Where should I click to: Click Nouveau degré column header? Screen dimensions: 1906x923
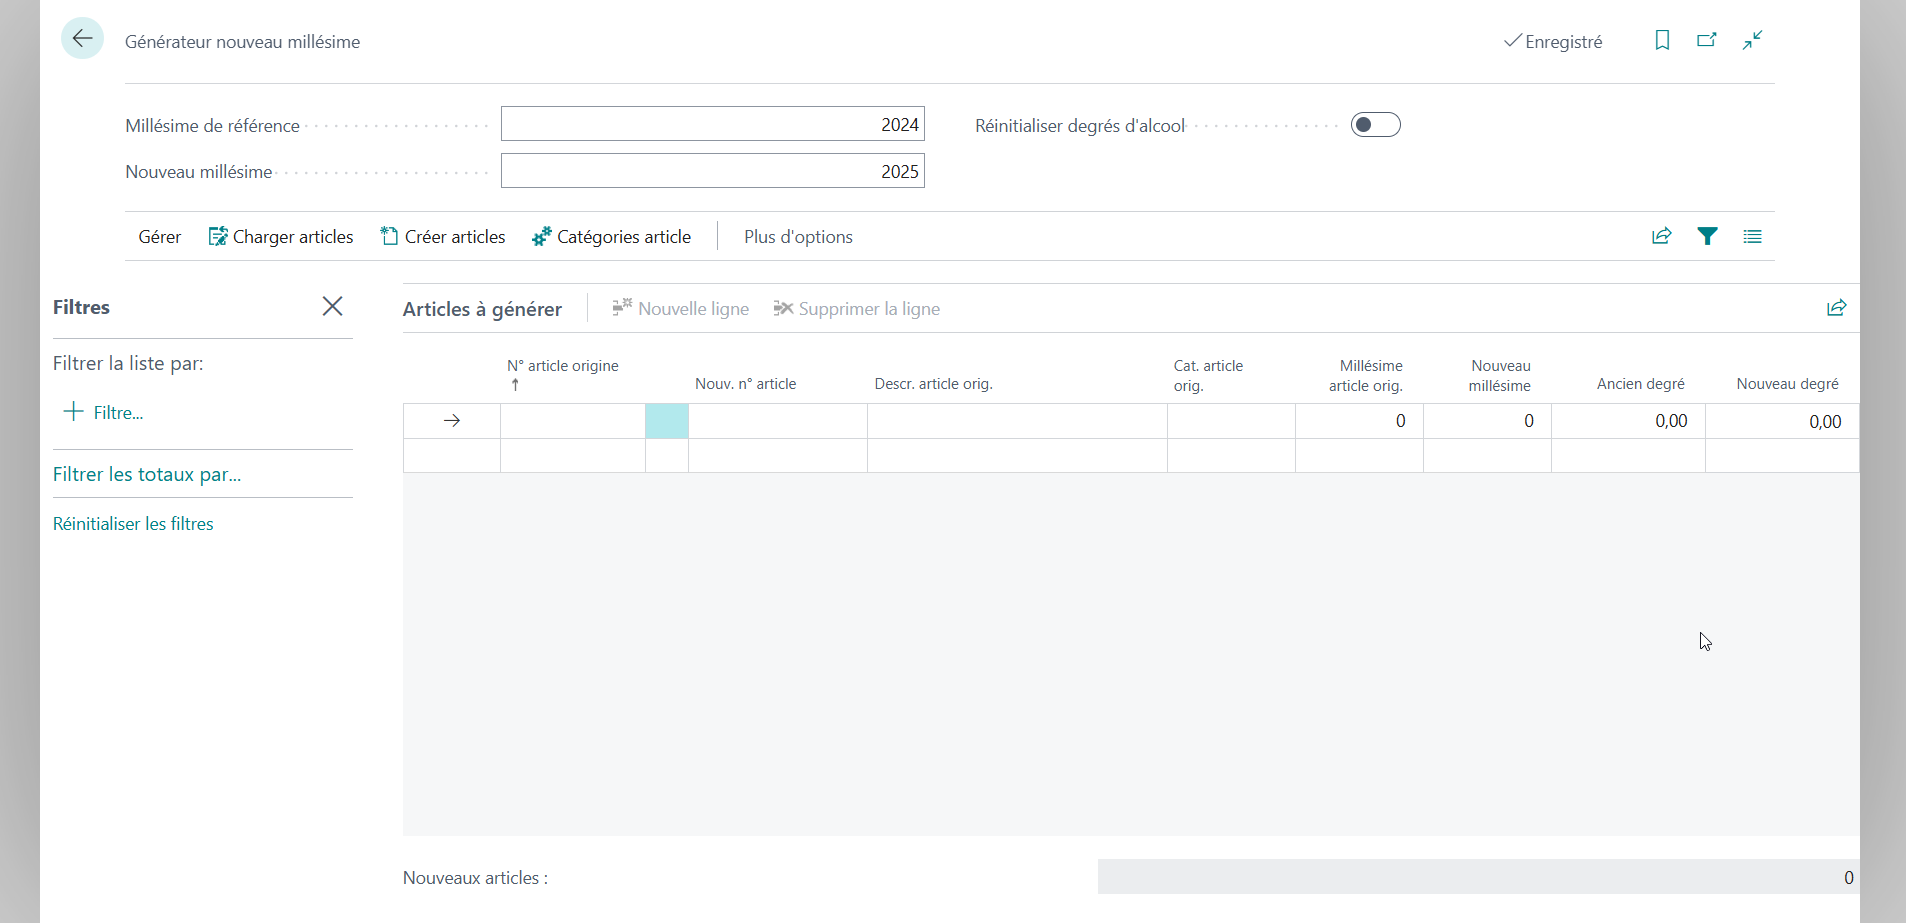[1788, 384]
